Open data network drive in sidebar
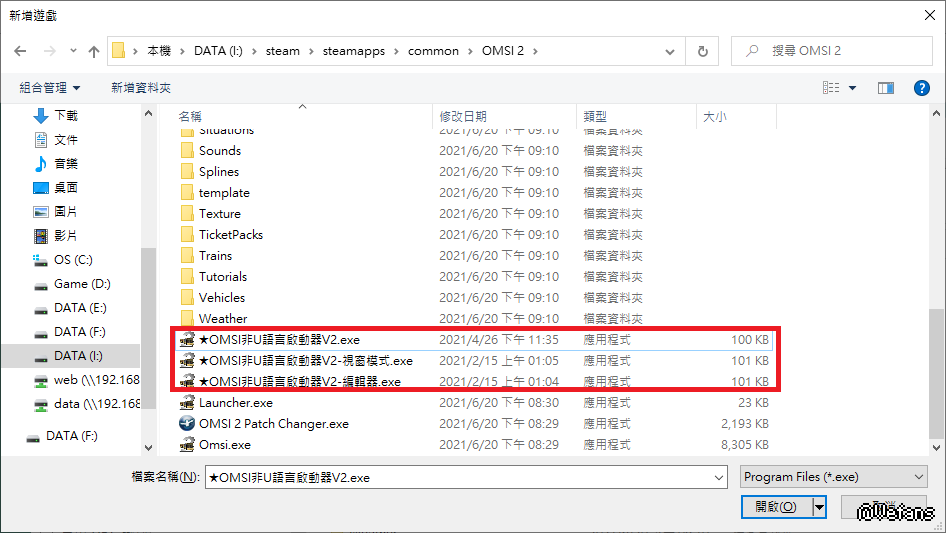The height and width of the screenshot is (533, 946). [x=97, y=404]
